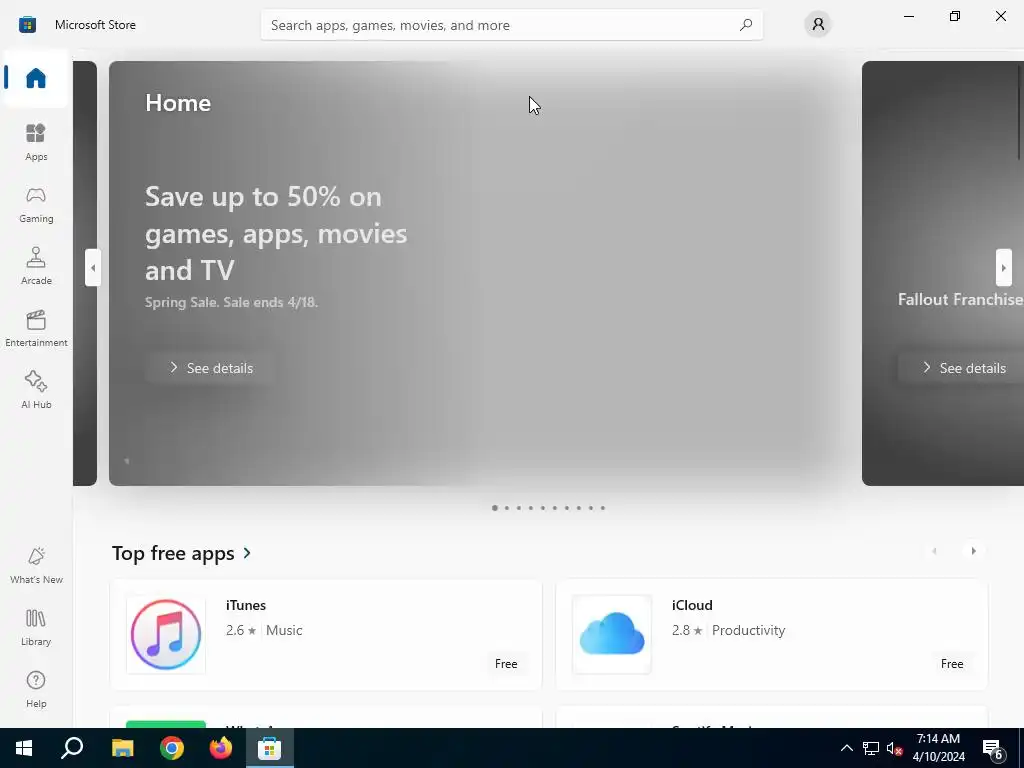Open the Help menu

coord(36,689)
